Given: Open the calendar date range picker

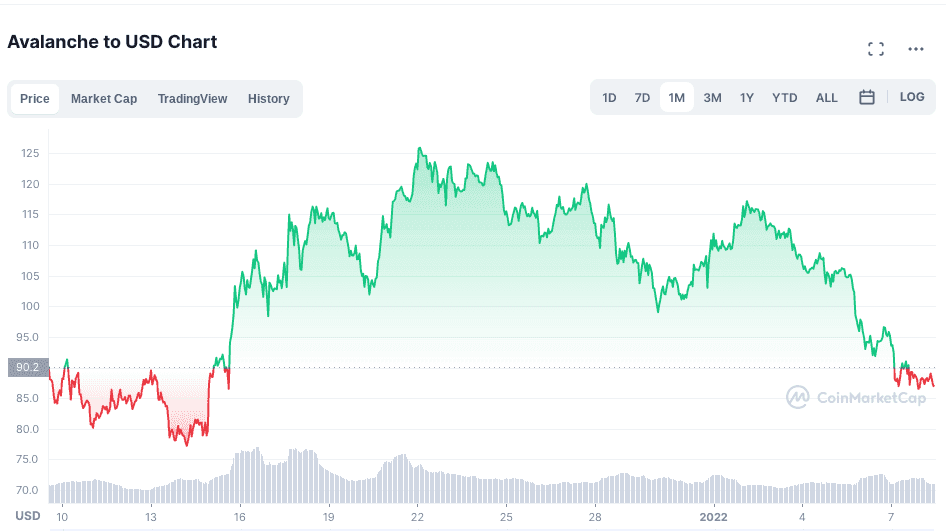Looking at the screenshot, I should [x=867, y=97].
